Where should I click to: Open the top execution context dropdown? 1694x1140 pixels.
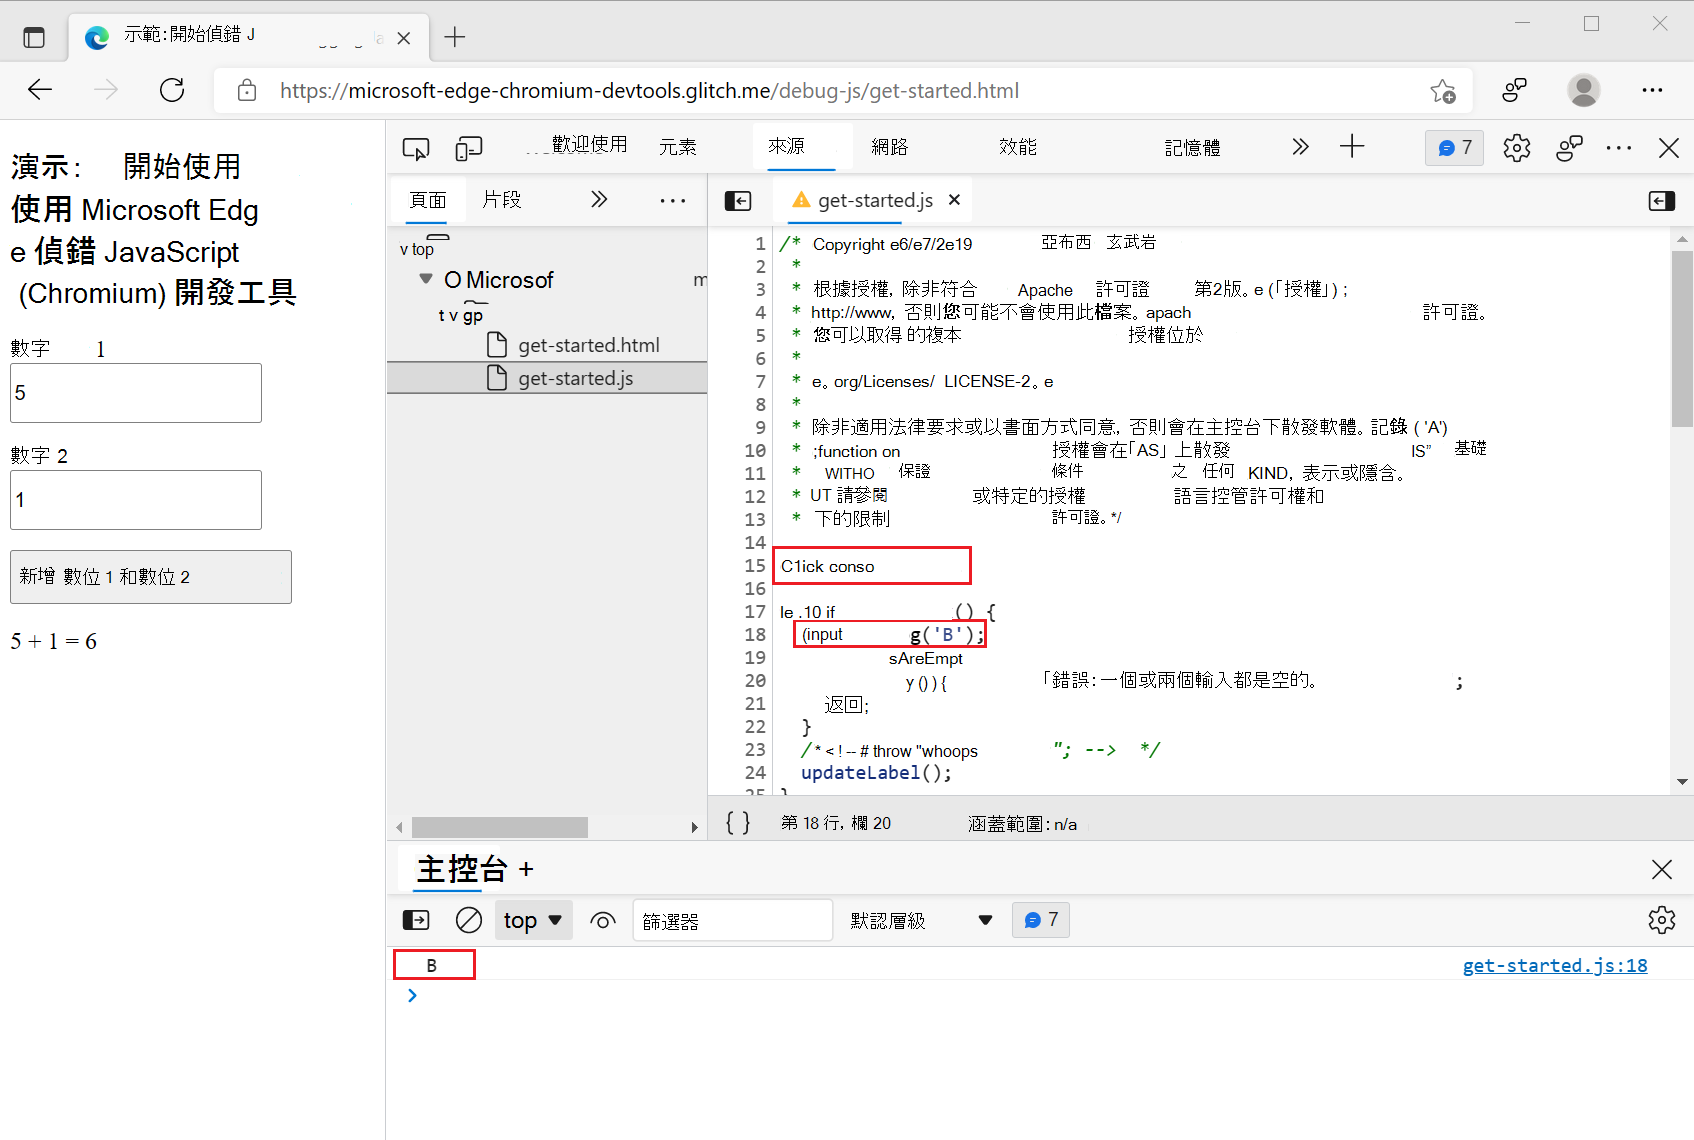[x=533, y=919]
